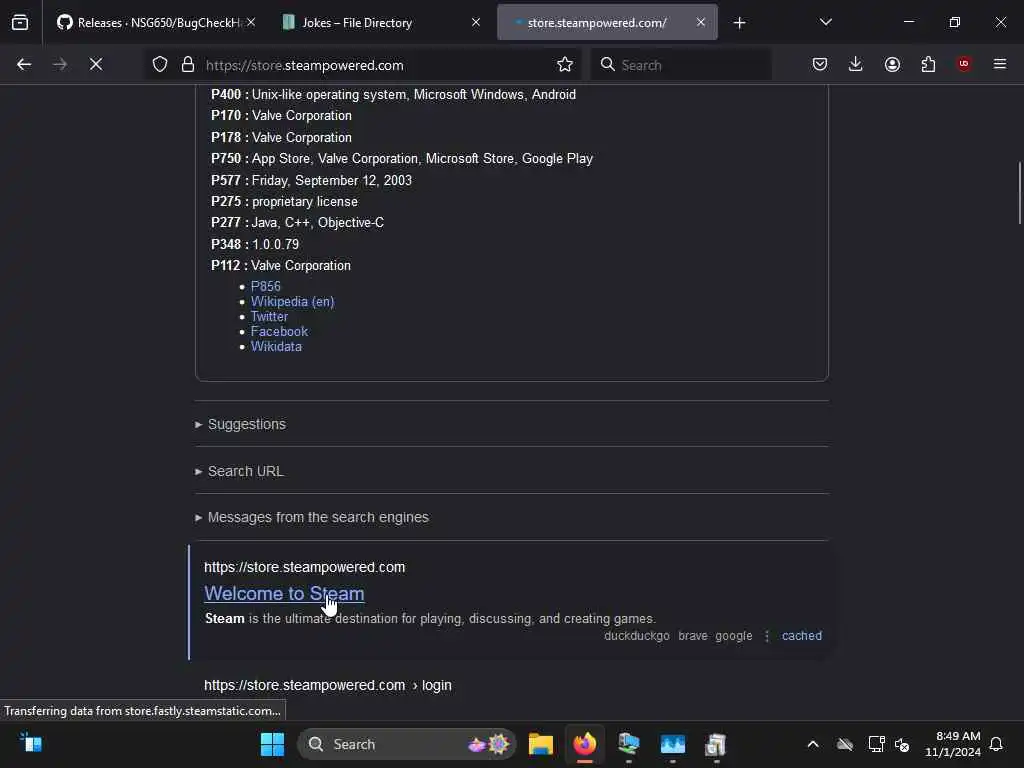
Task: Select the store.steampowered.com tab
Action: pos(597,23)
